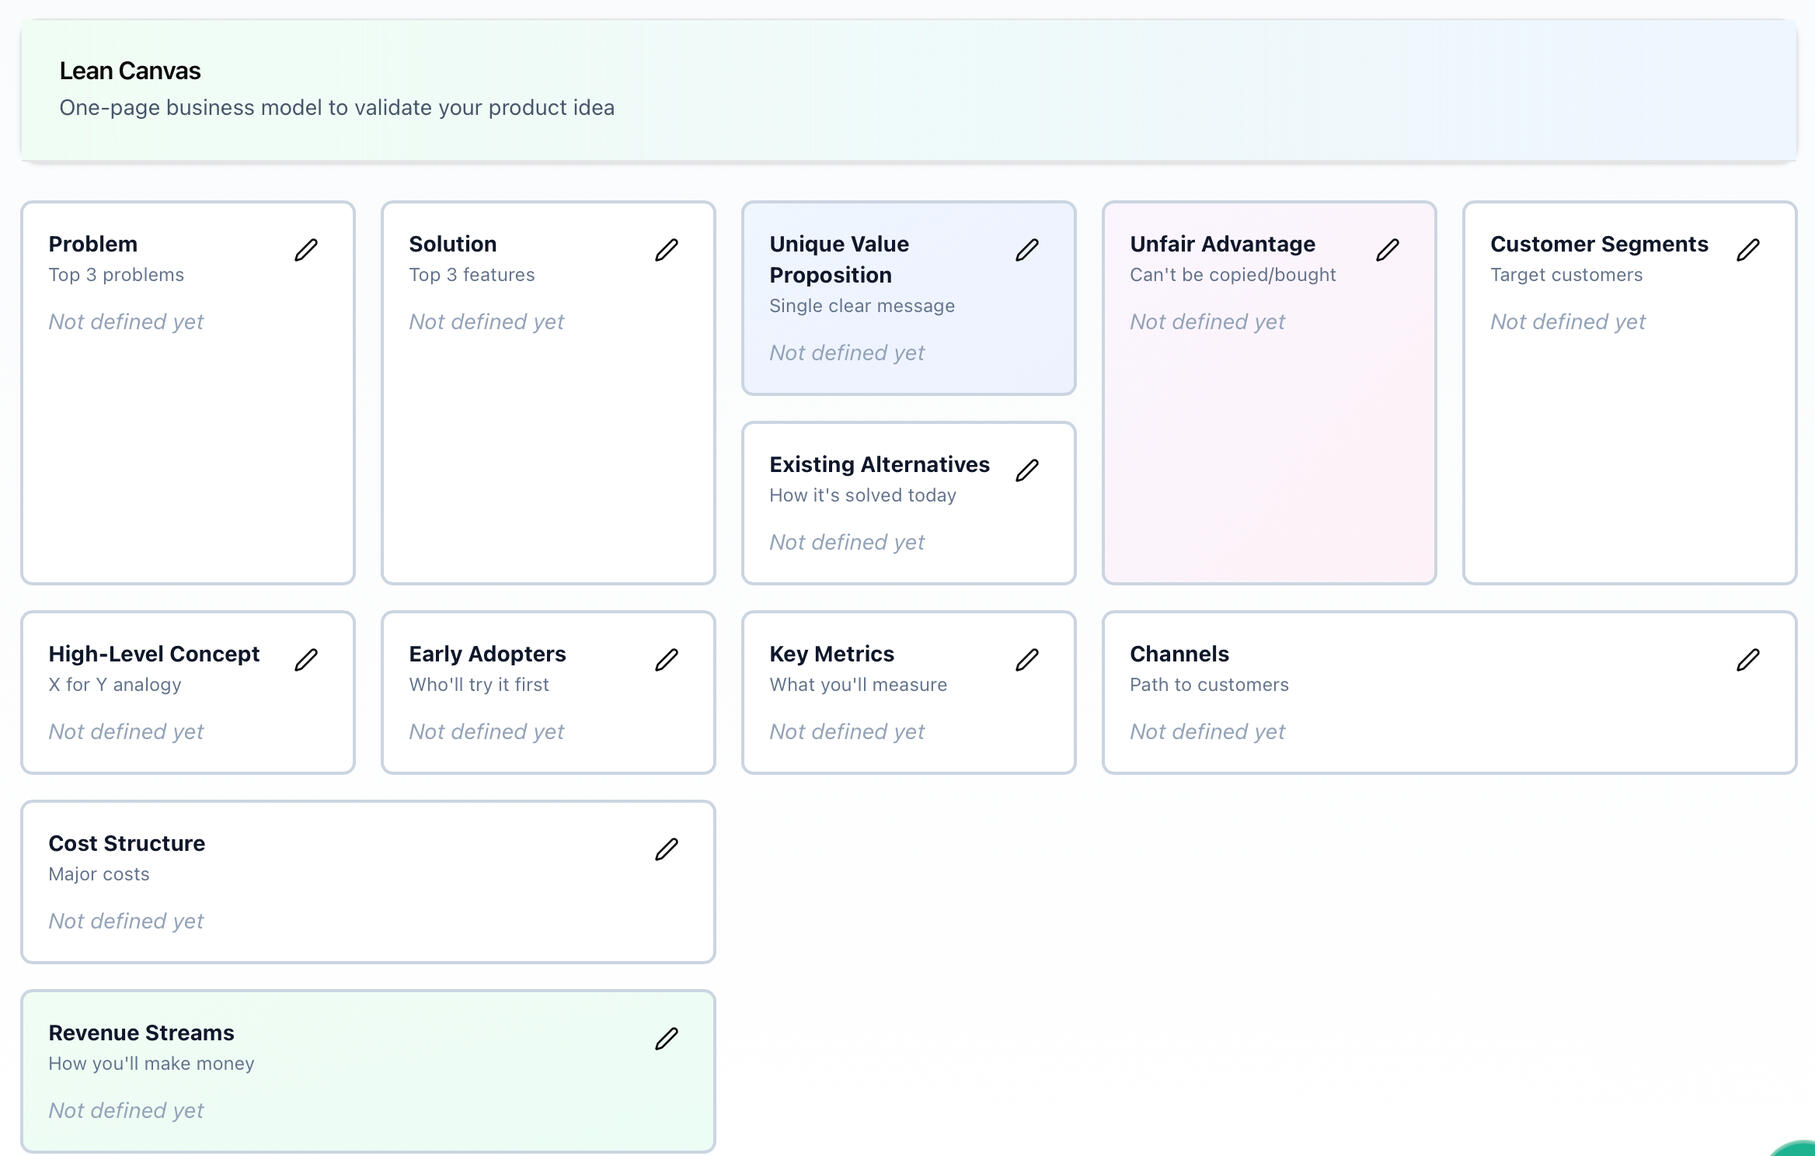Edit the High-Level Concept section
The image size is (1815, 1156).
pos(306,659)
